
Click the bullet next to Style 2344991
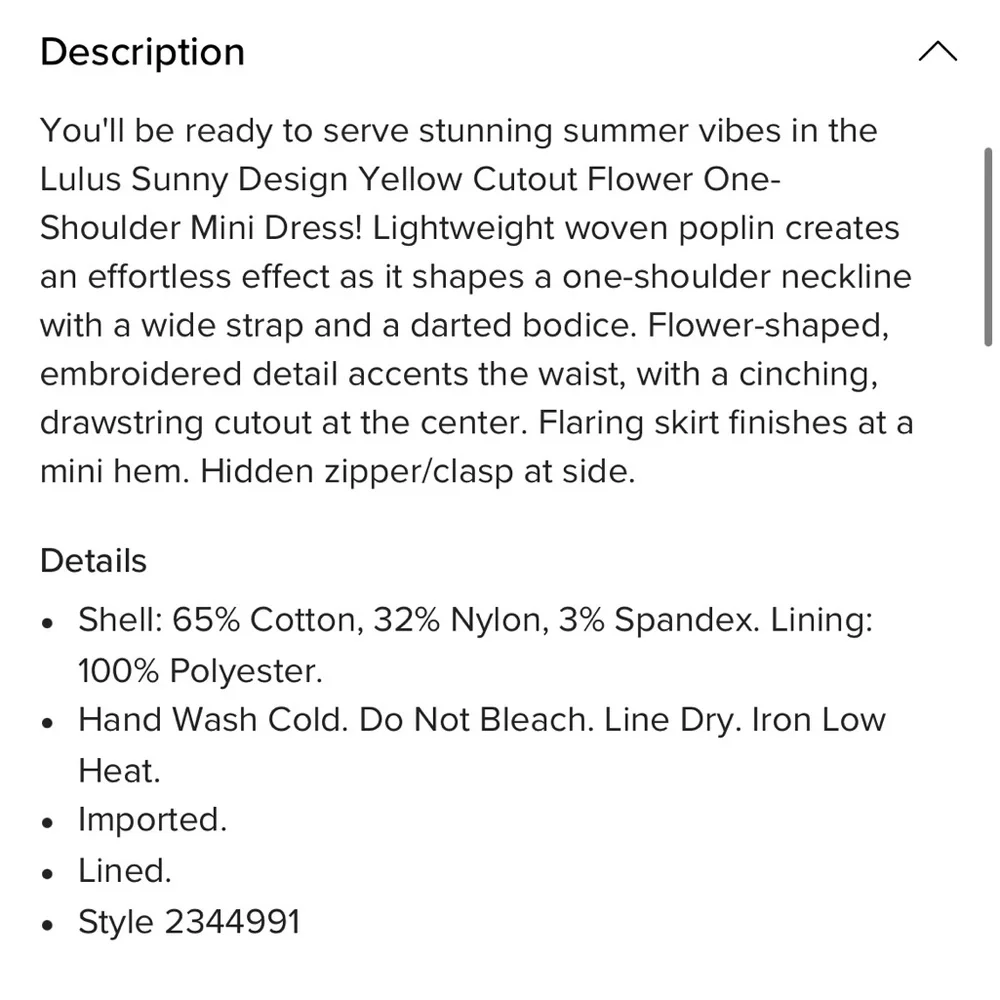pos(47,922)
